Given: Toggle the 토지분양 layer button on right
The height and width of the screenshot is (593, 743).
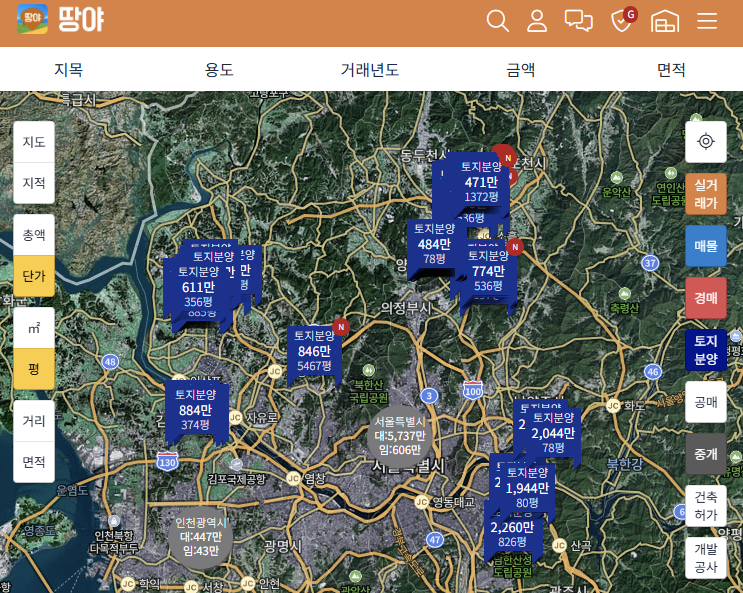Looking at the screenshot, I should coord(706,350).
